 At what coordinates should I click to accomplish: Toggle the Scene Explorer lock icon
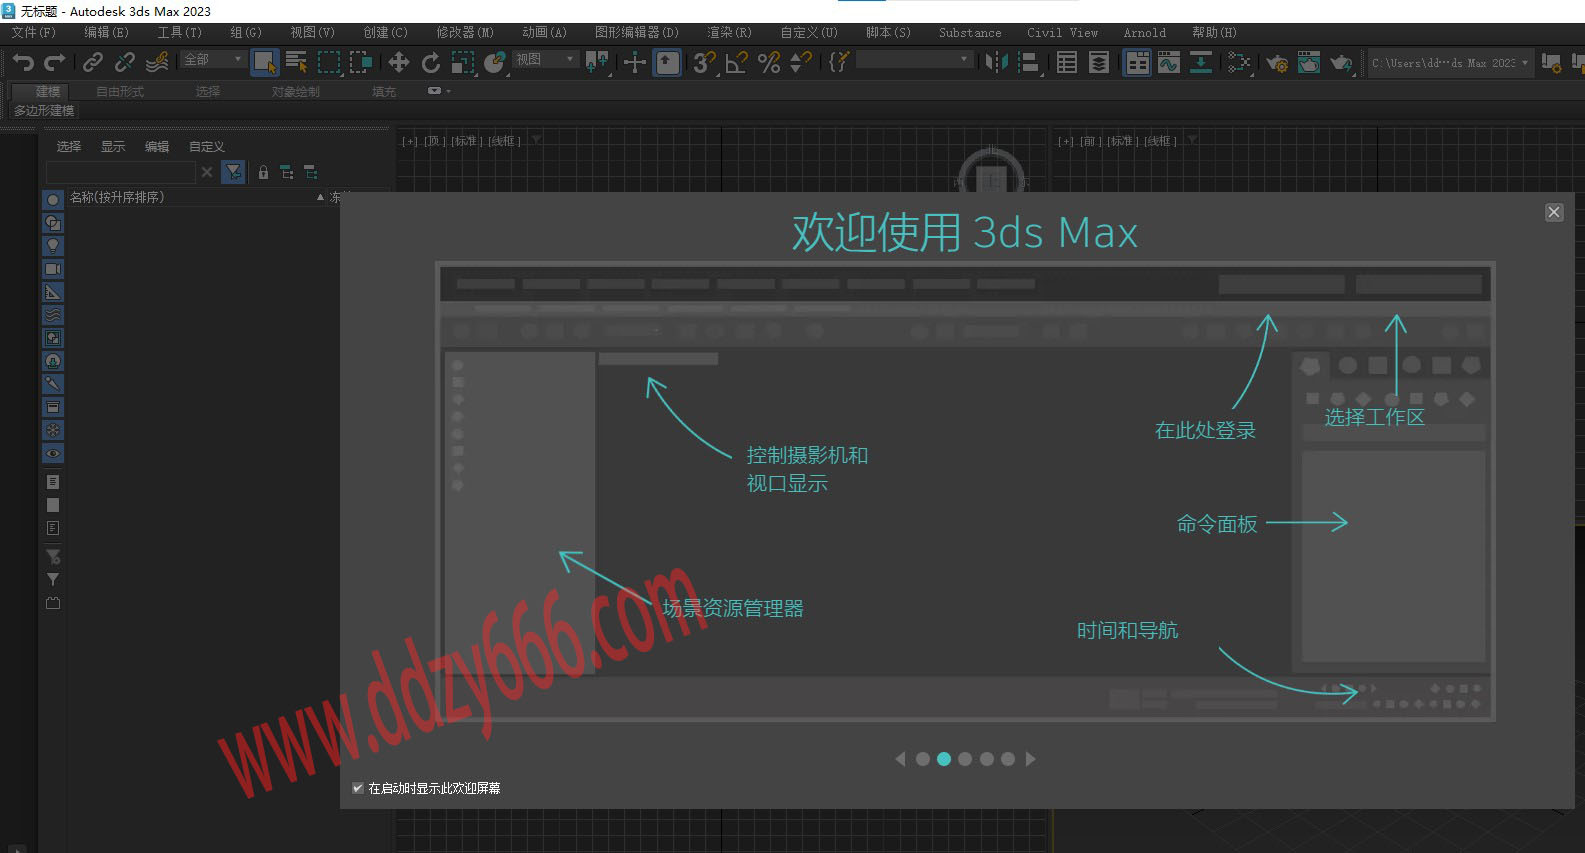tap(263, 172)
